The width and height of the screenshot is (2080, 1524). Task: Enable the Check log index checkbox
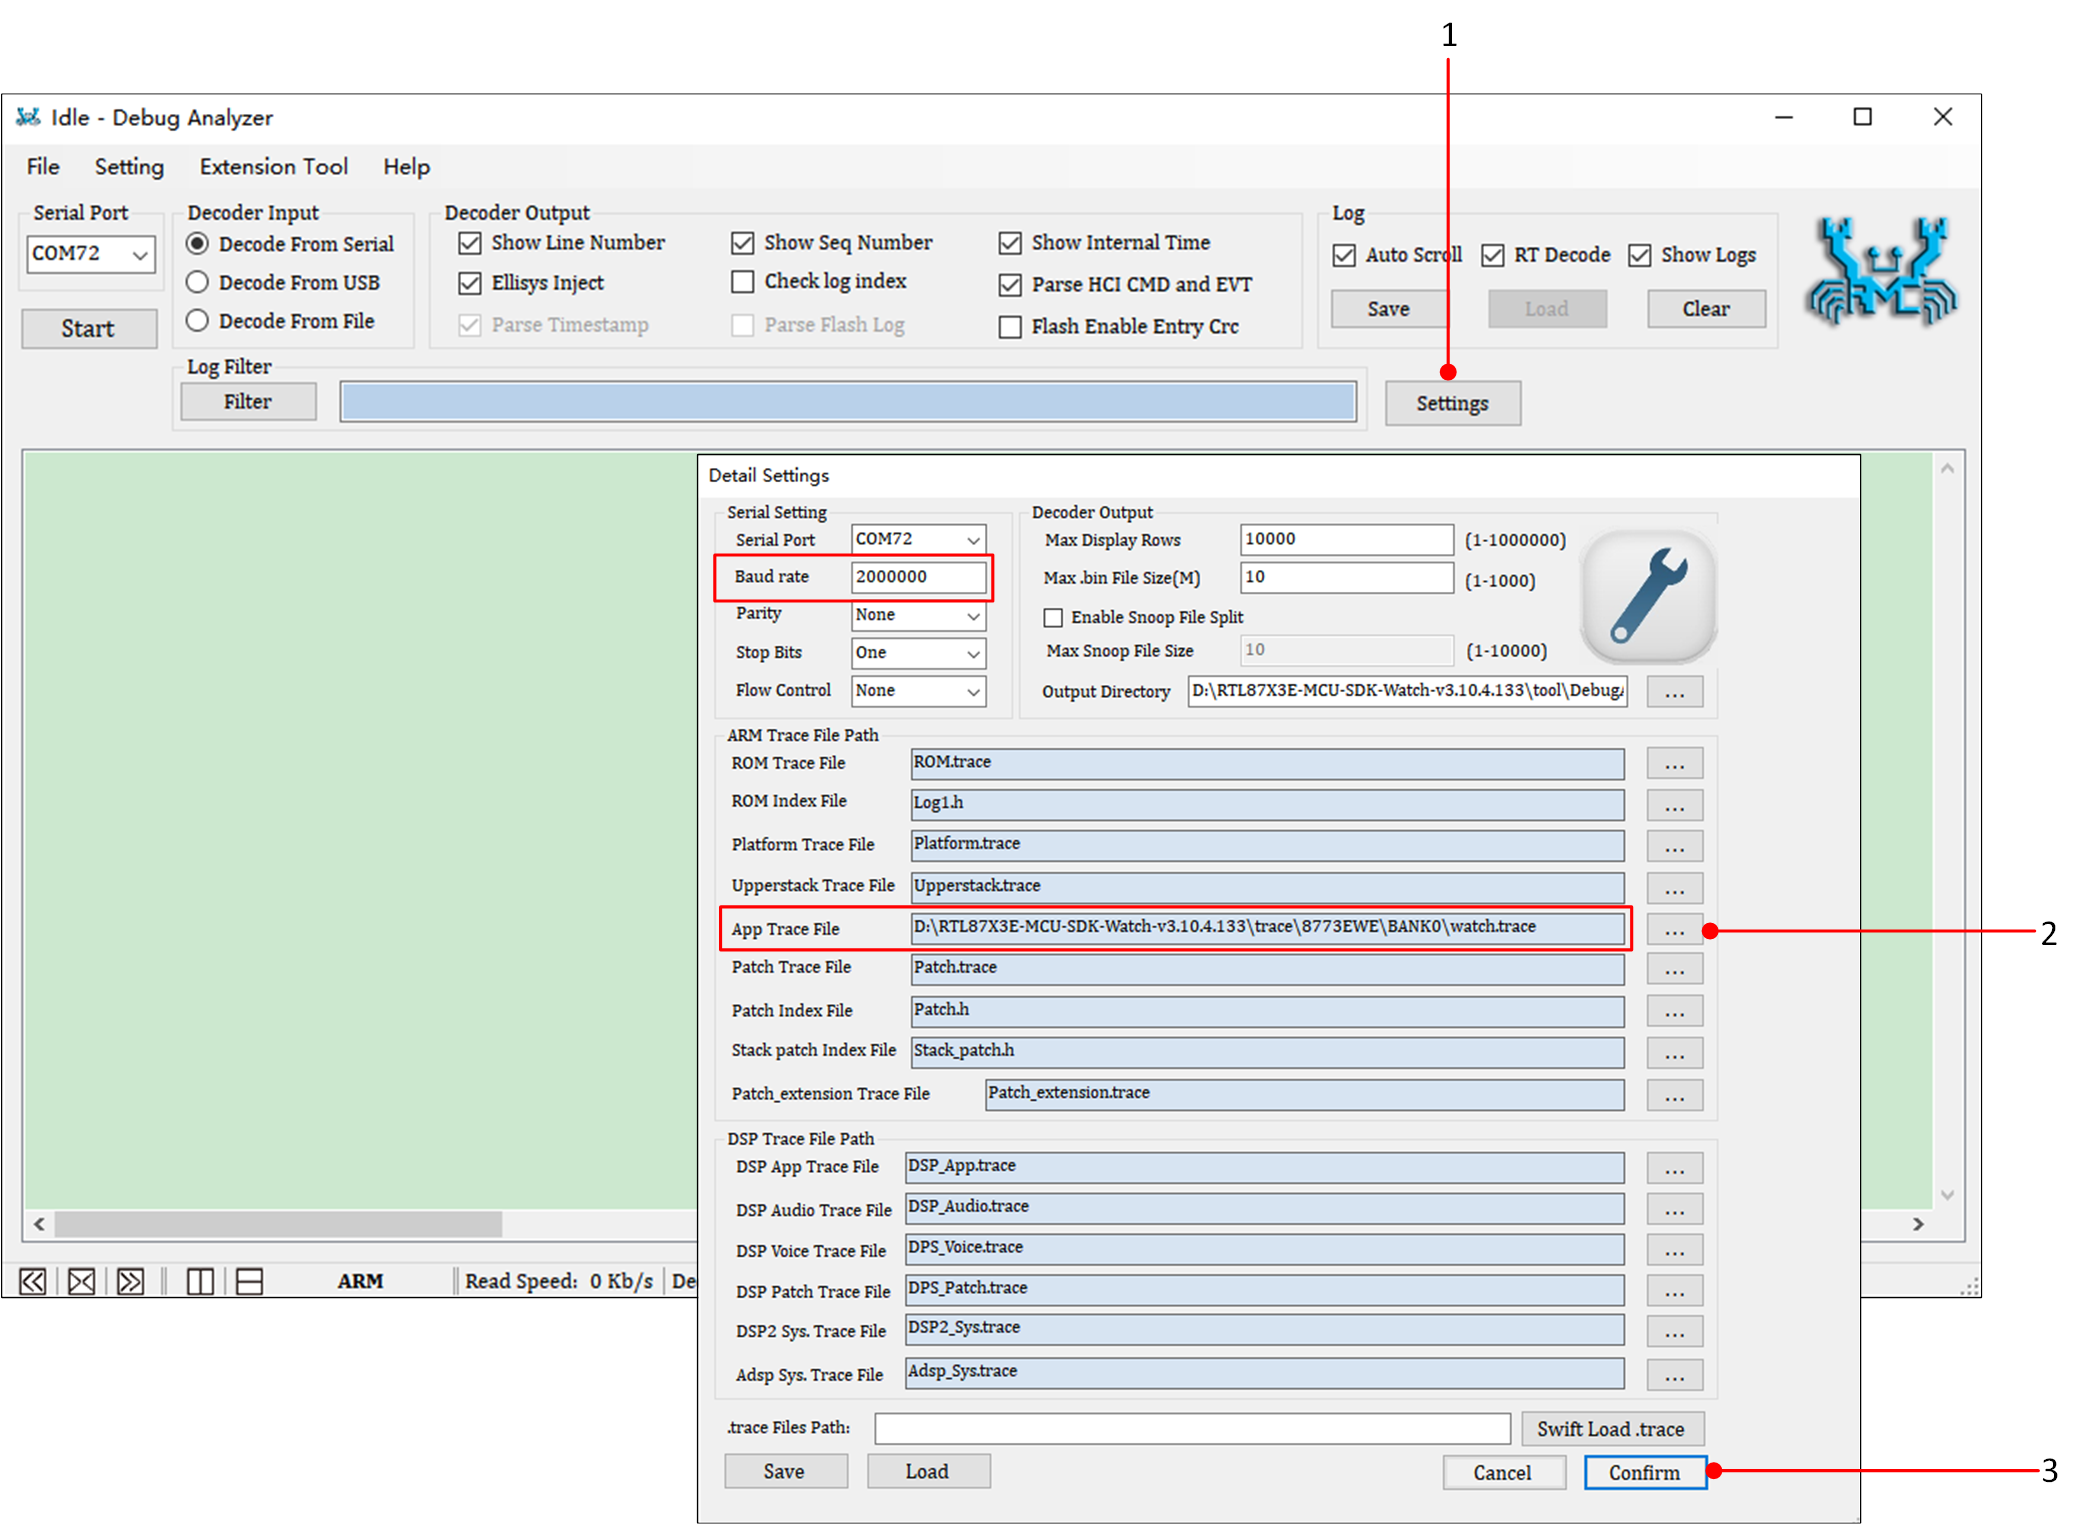743,282
